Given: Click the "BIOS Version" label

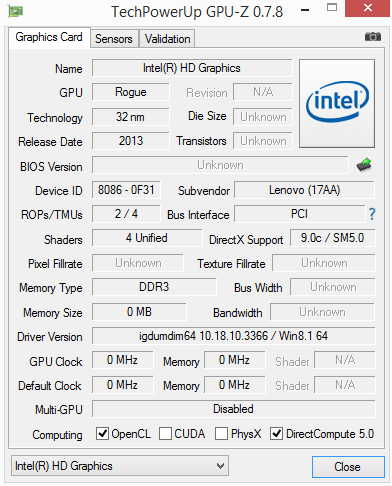Looking at the screenshot, I should [51, 167].
